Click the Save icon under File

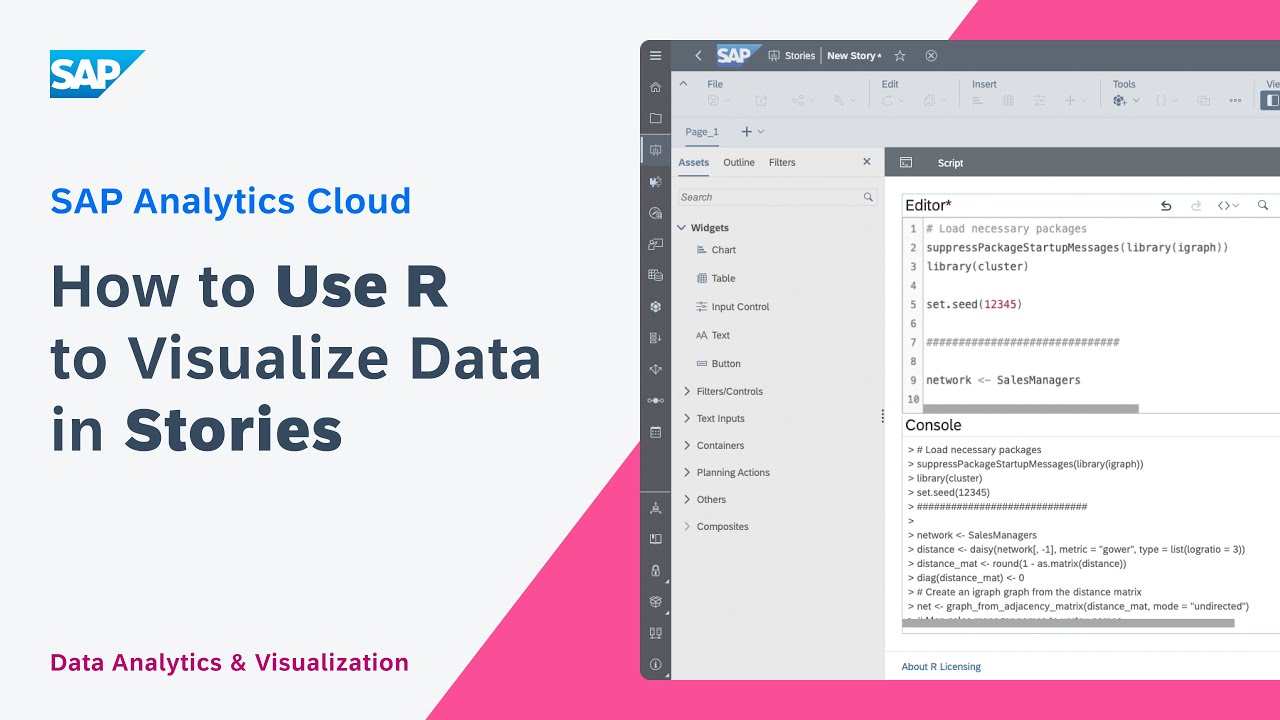pos(713,101)
